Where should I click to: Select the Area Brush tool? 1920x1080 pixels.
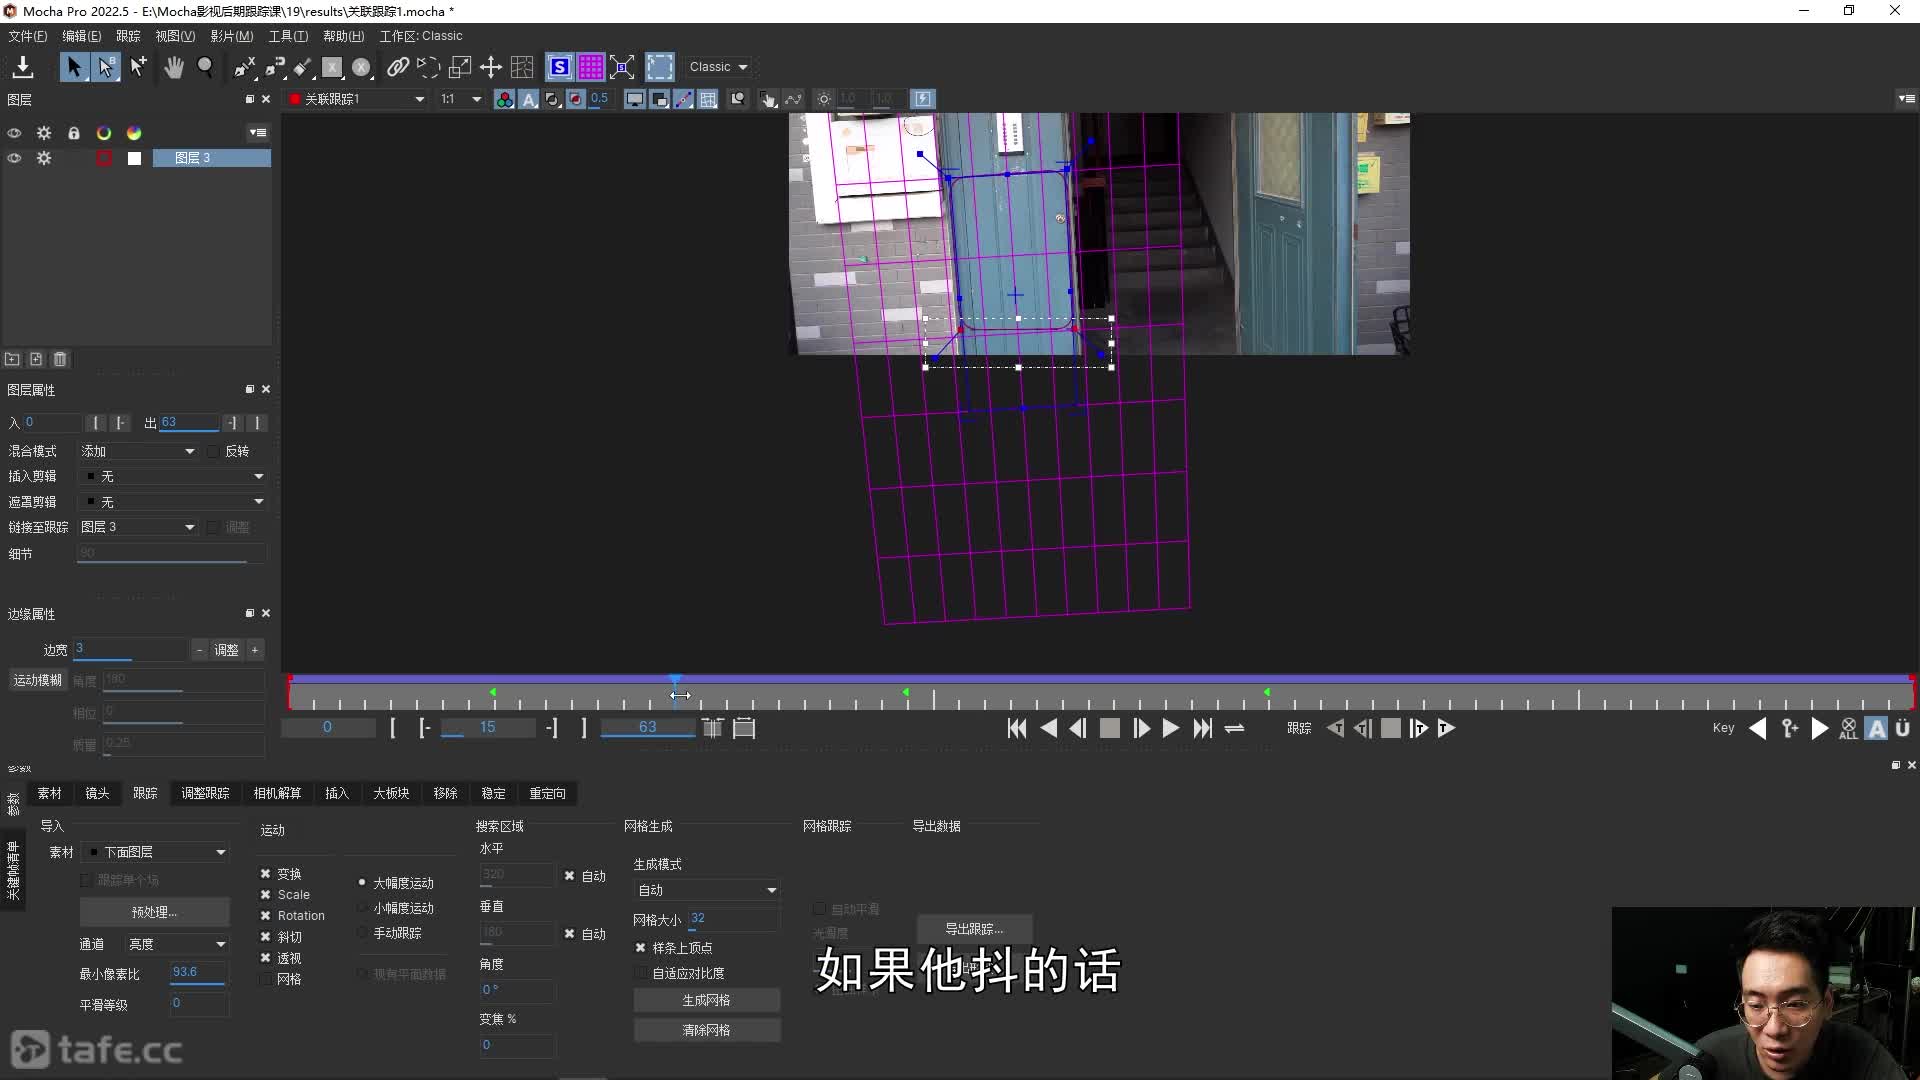tap(303, 67)
